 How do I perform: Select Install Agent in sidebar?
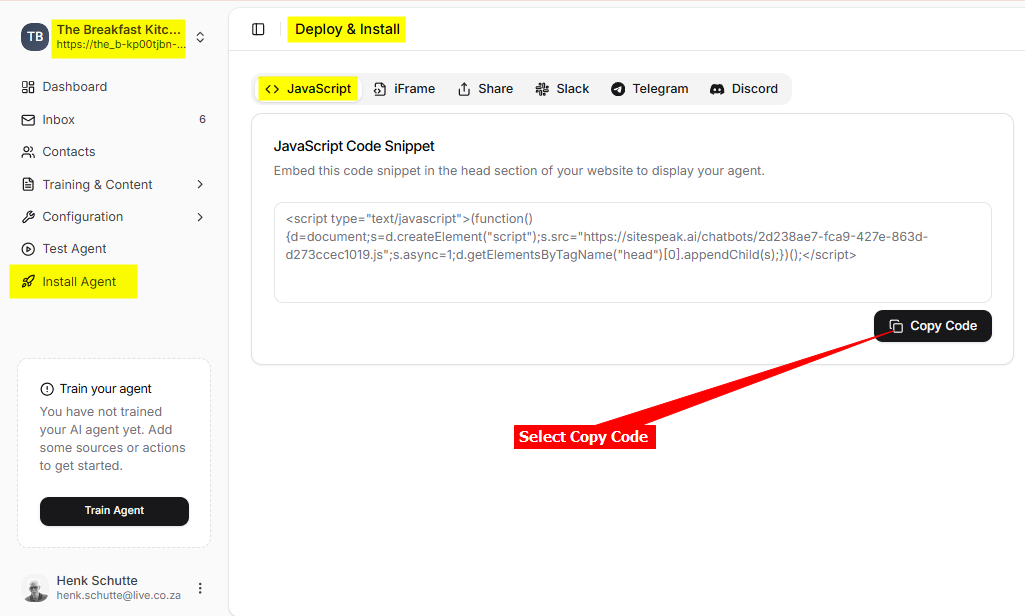tap(79, 281)
